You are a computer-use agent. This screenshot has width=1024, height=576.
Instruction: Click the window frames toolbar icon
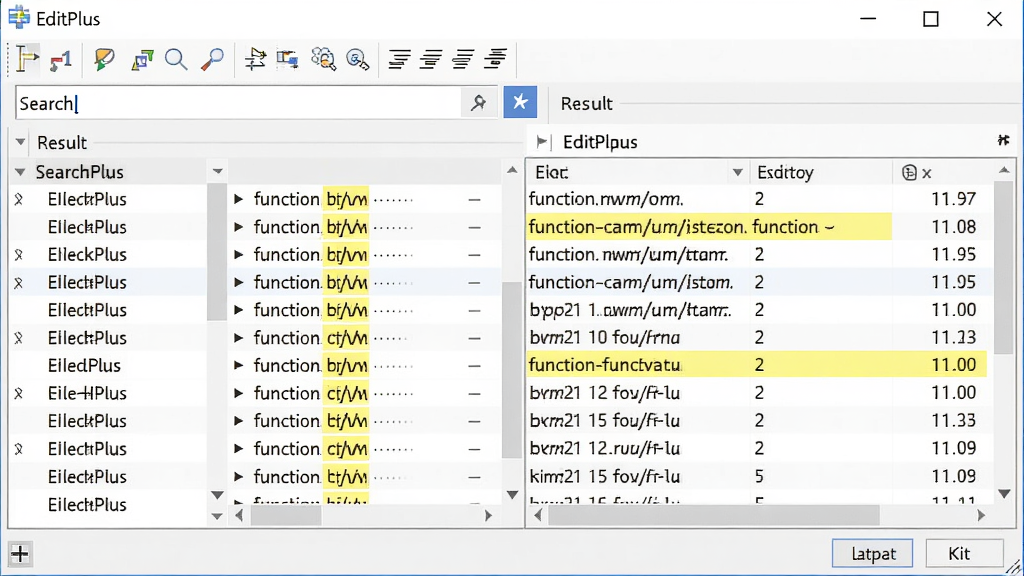[x=287, y=59]
